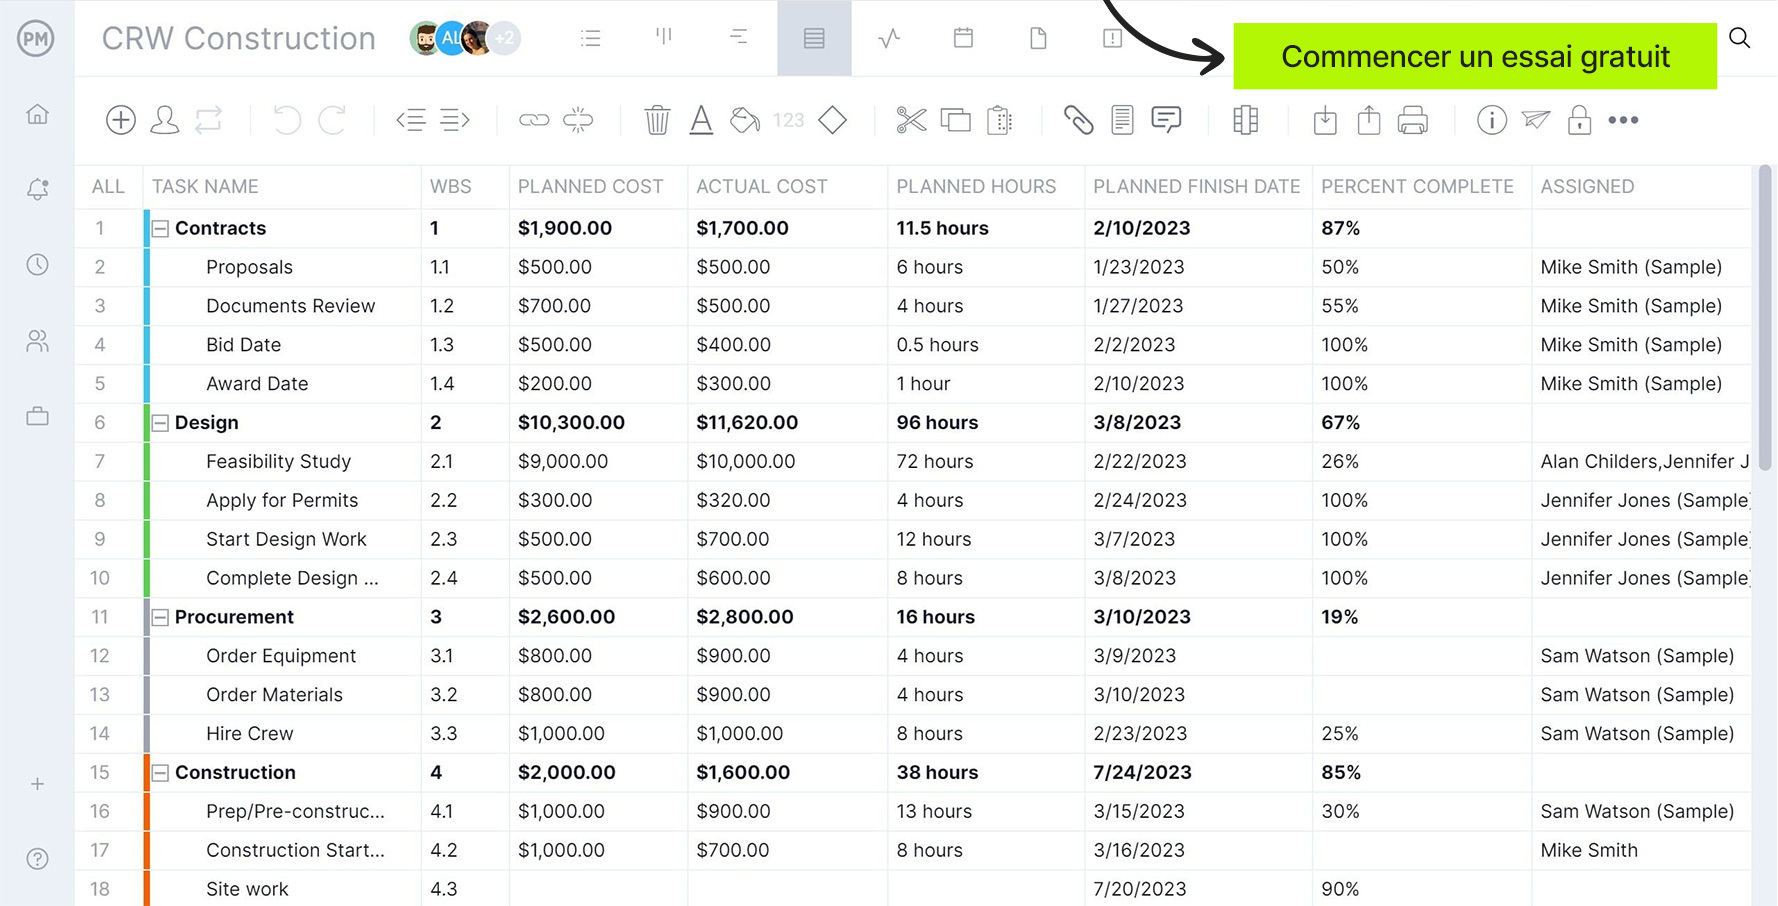
Task: Click the lock icon in toolbar
Action: pyautogui.click(x=1579, y=120)
